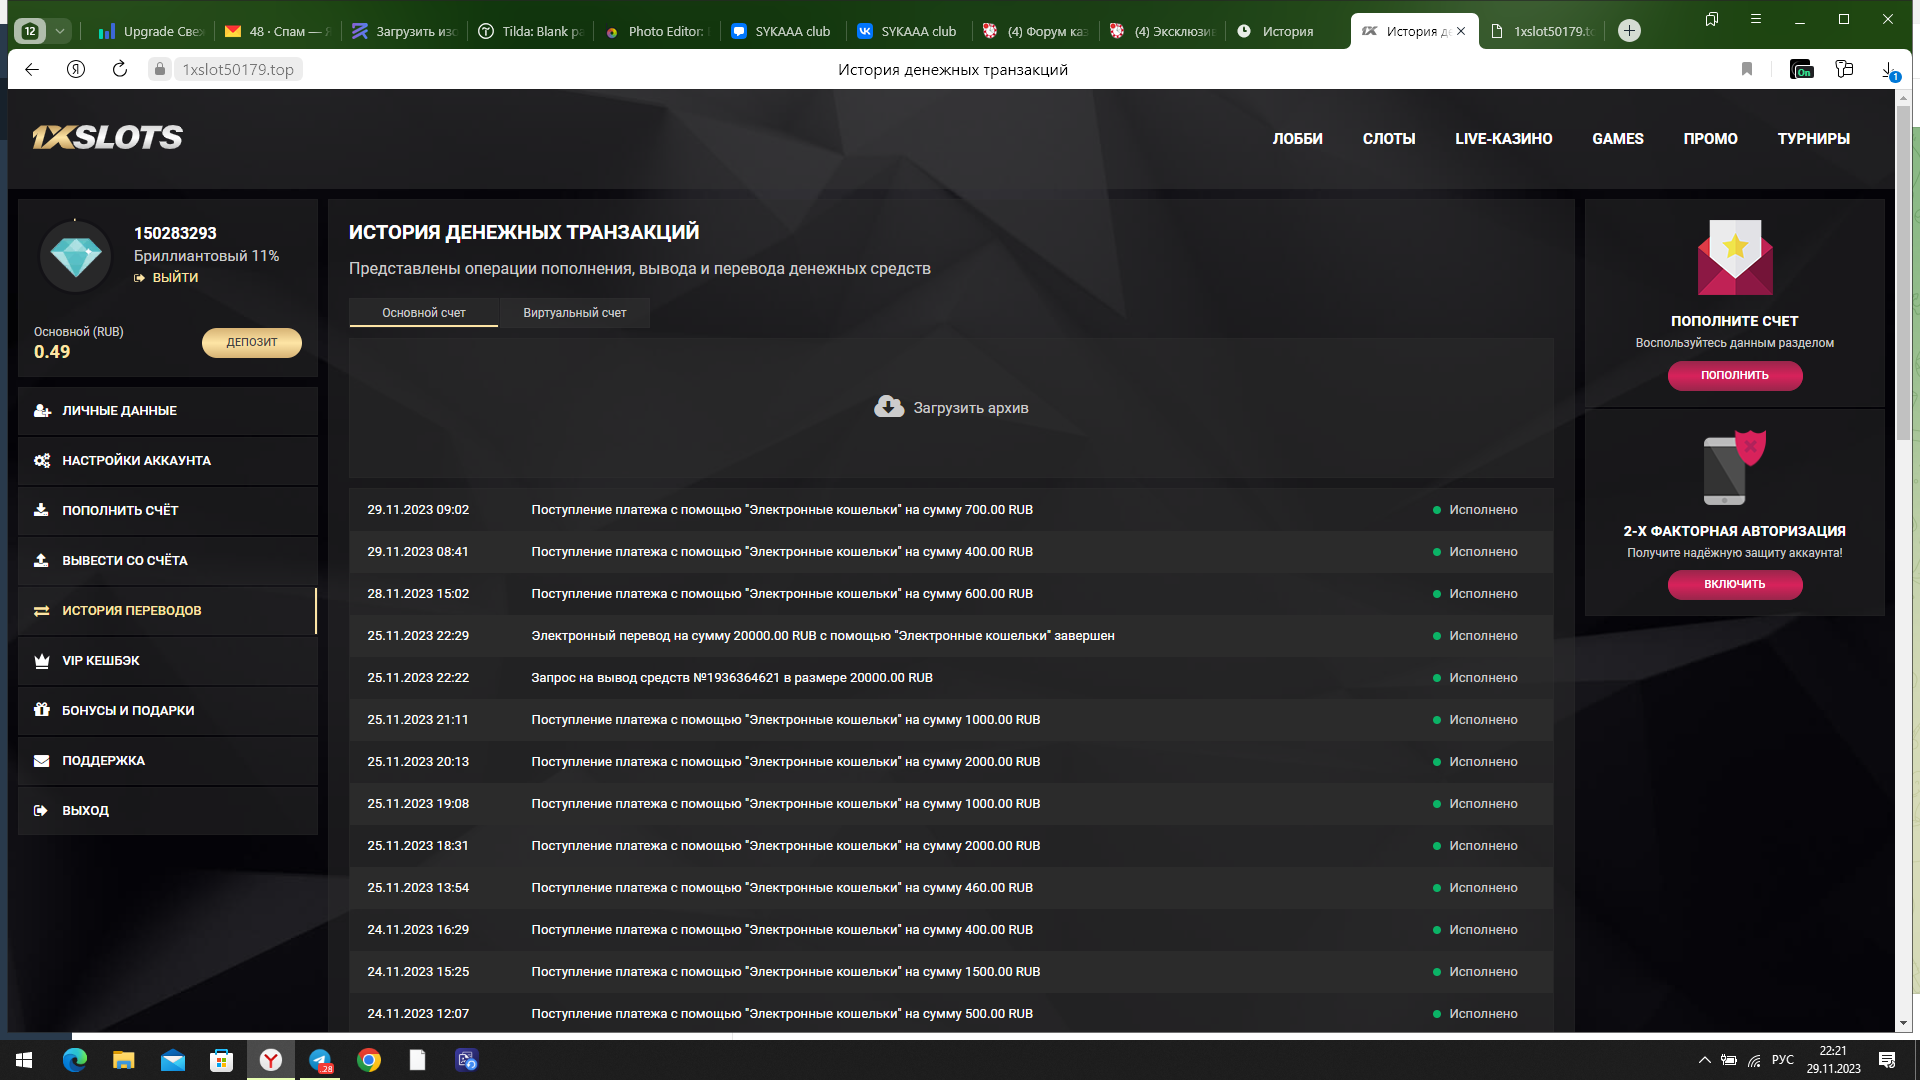Click the bookmark icon in address bar
Image resolution: width=1920 pixels, height=1080 pixels.
click(1746, 69)
